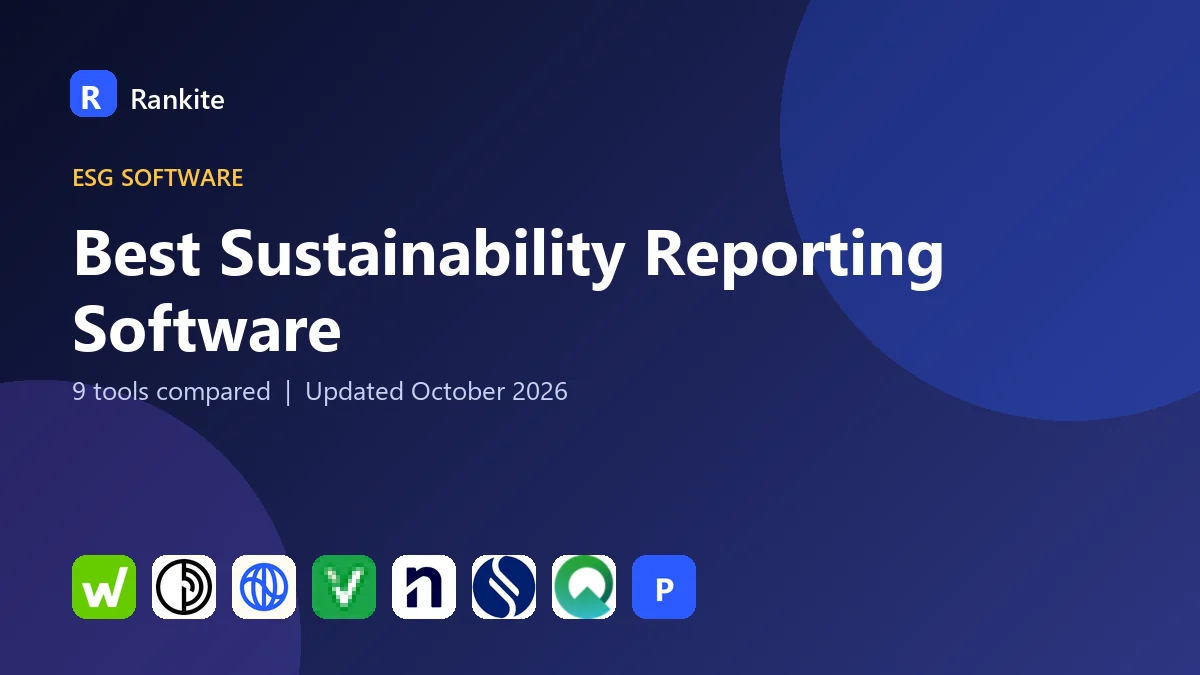Click the green mountain Q logo
The image size is (1200, 675).
pyautogui.click(x=584, y=587)
